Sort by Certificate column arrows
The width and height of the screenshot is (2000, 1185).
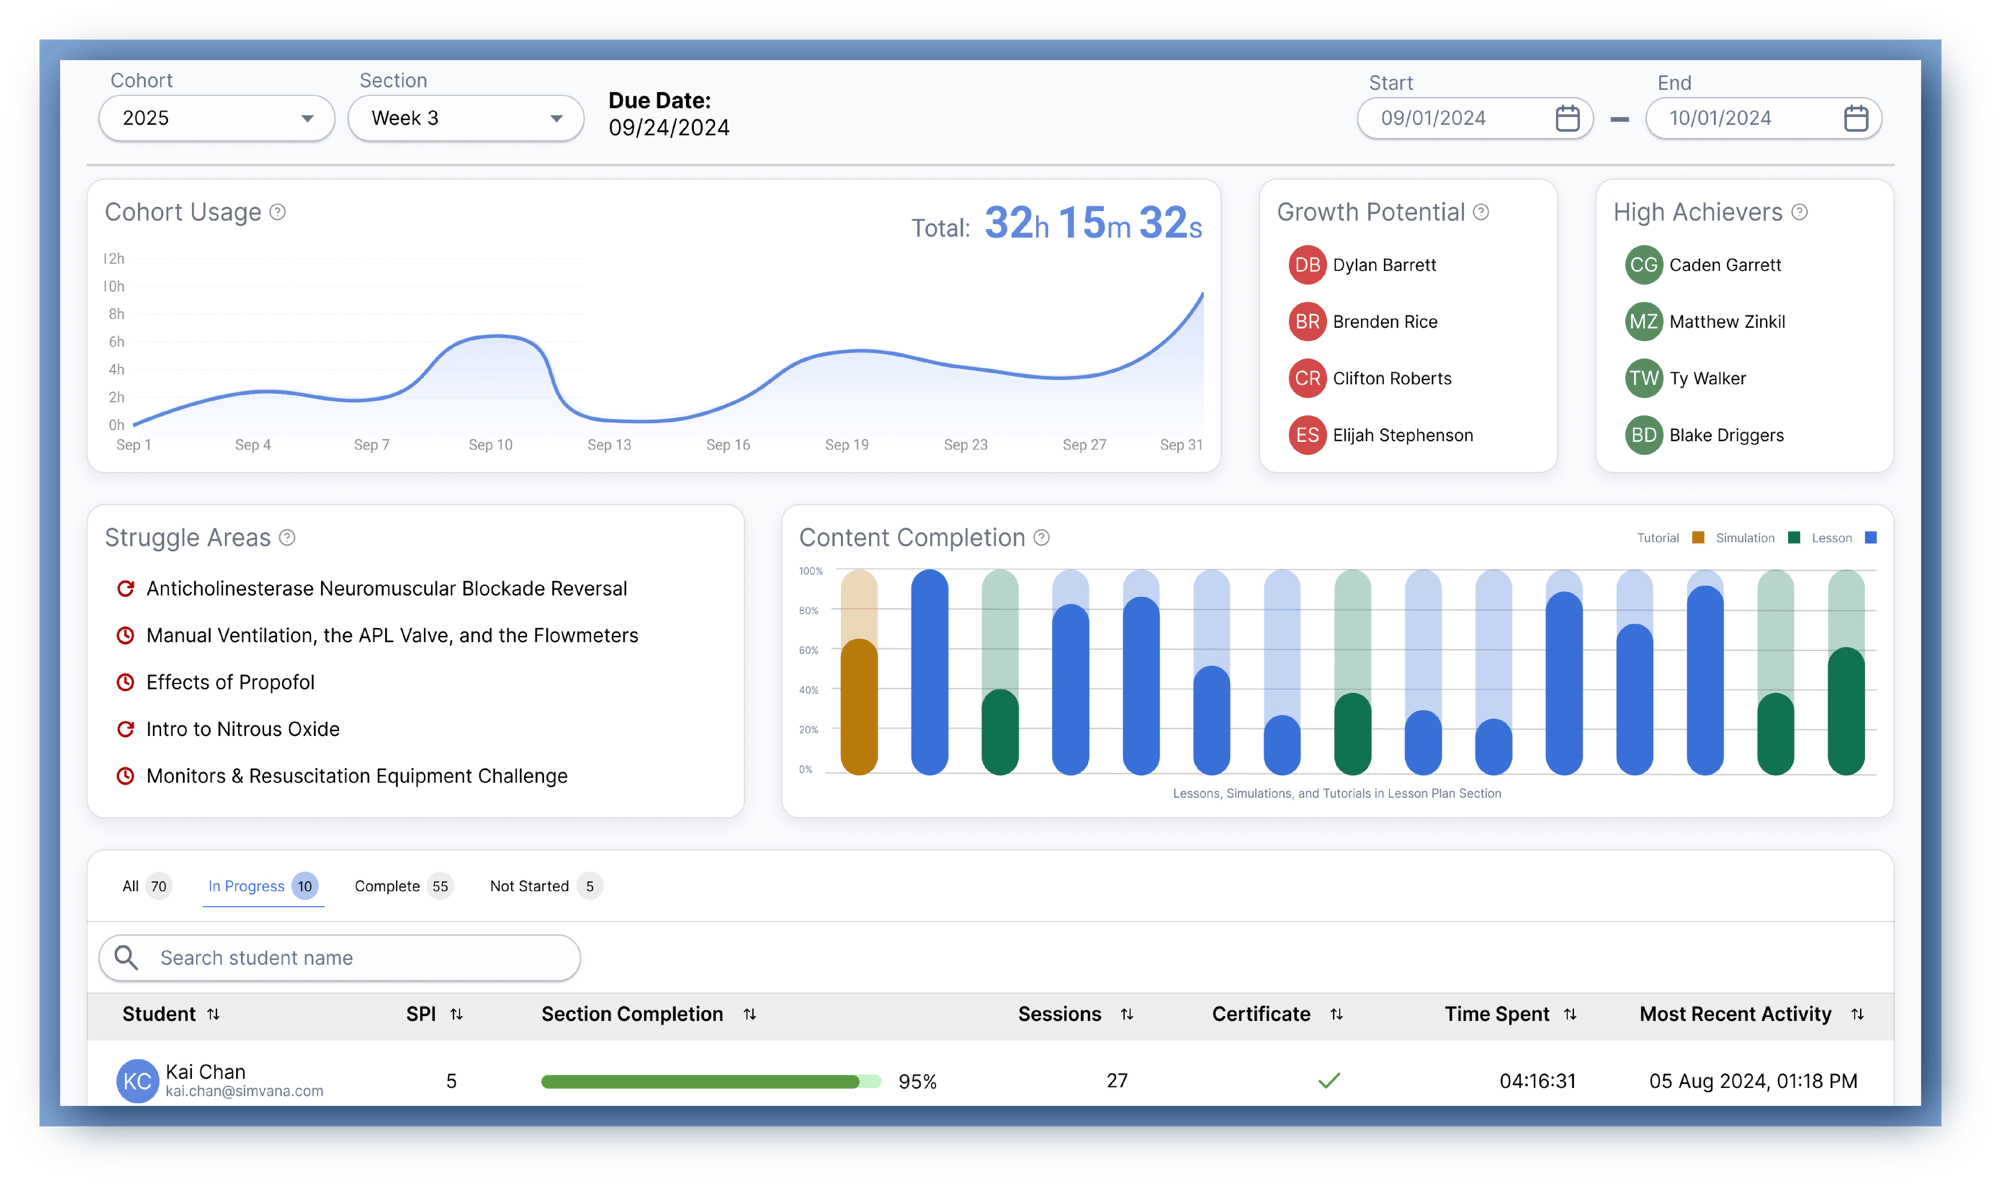[1336, 1015]
